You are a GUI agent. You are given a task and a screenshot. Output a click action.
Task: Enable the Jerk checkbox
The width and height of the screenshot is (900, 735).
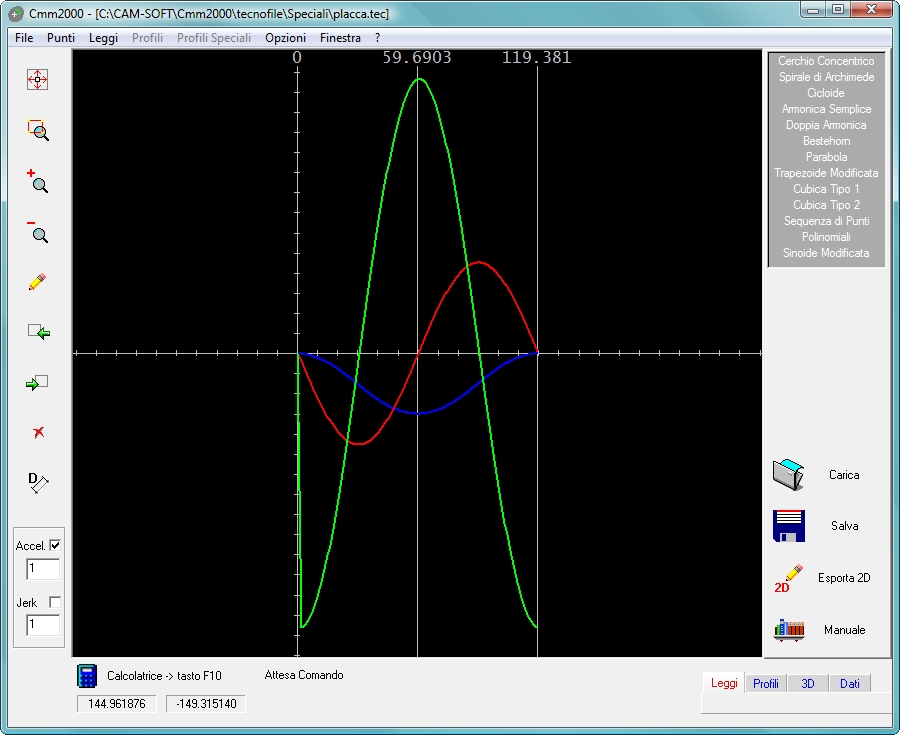55,602
